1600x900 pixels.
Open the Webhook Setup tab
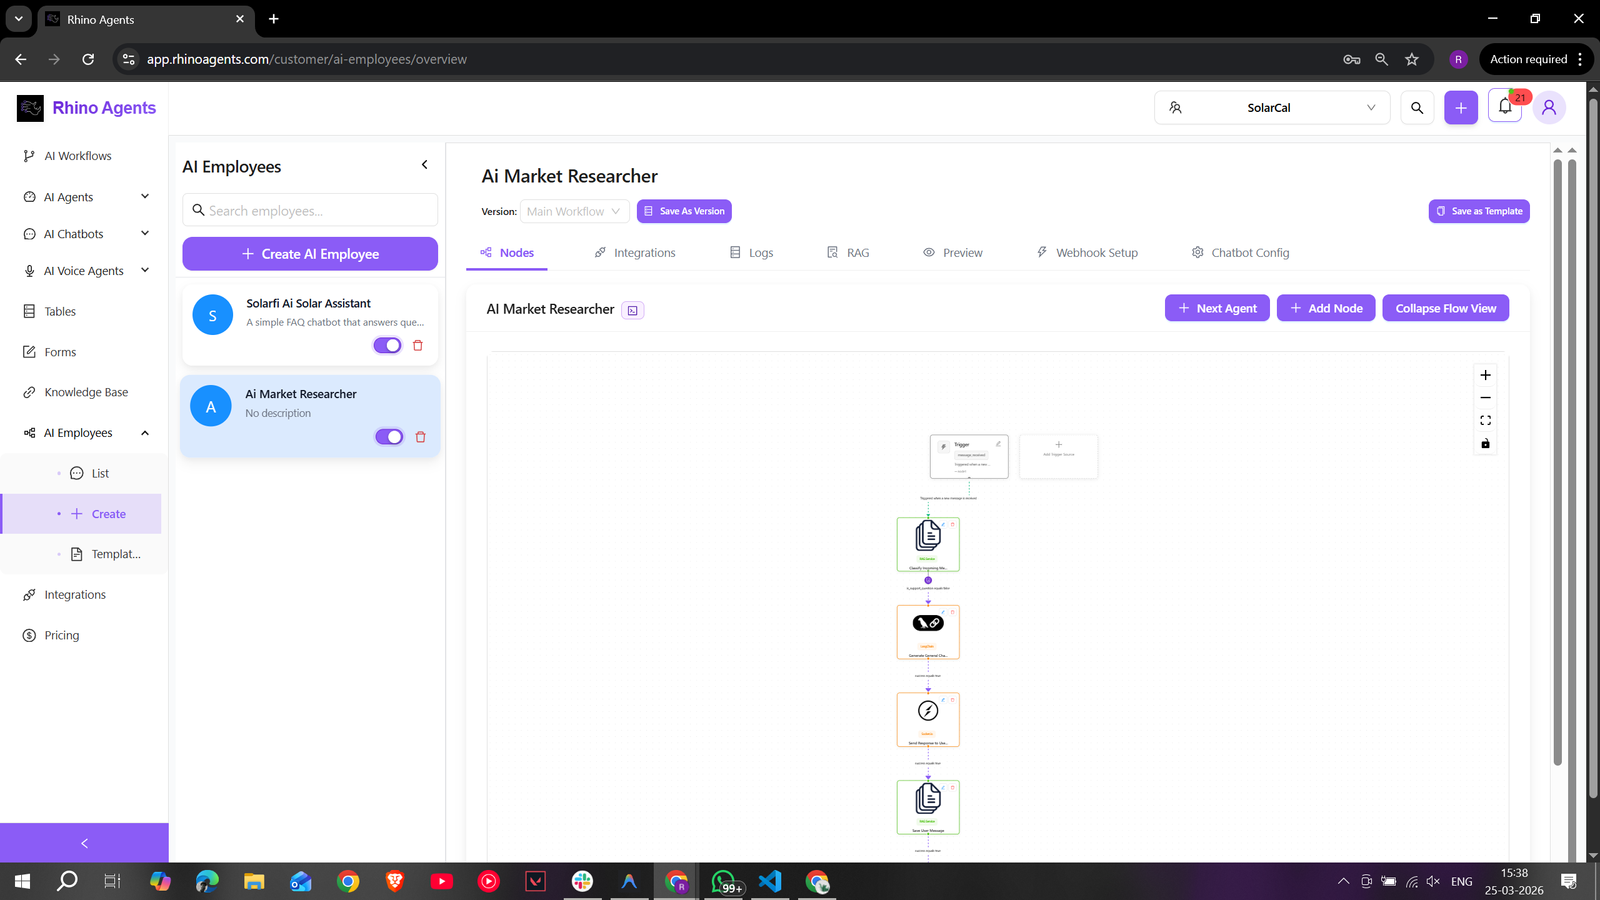coord(1087,252)
